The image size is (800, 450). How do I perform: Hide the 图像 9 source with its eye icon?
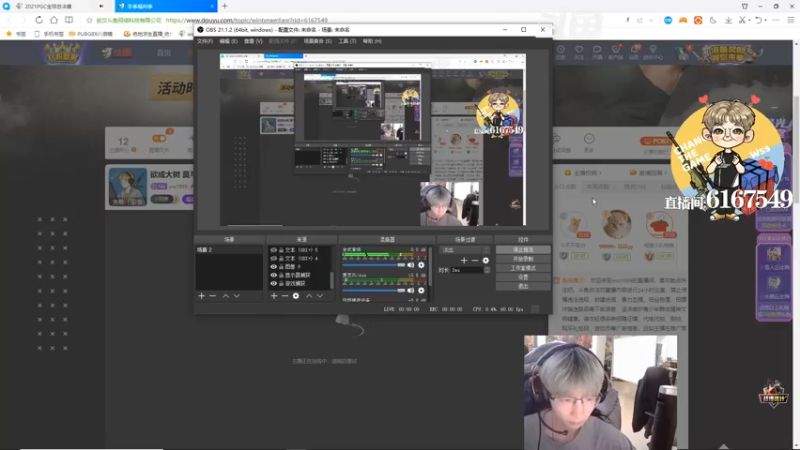pyautogui.click(x=273, y=267)
